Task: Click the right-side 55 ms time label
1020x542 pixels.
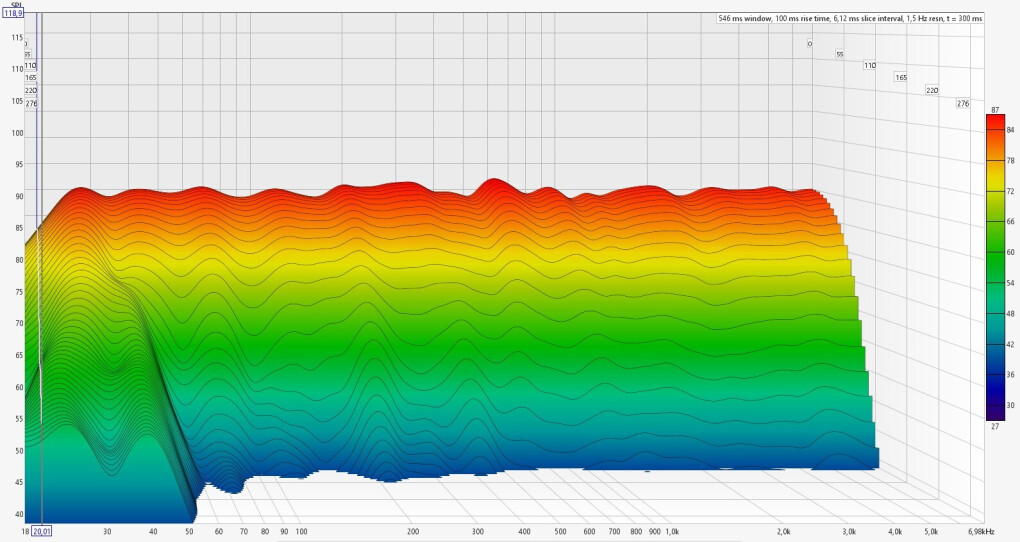Action: point(839,55)
